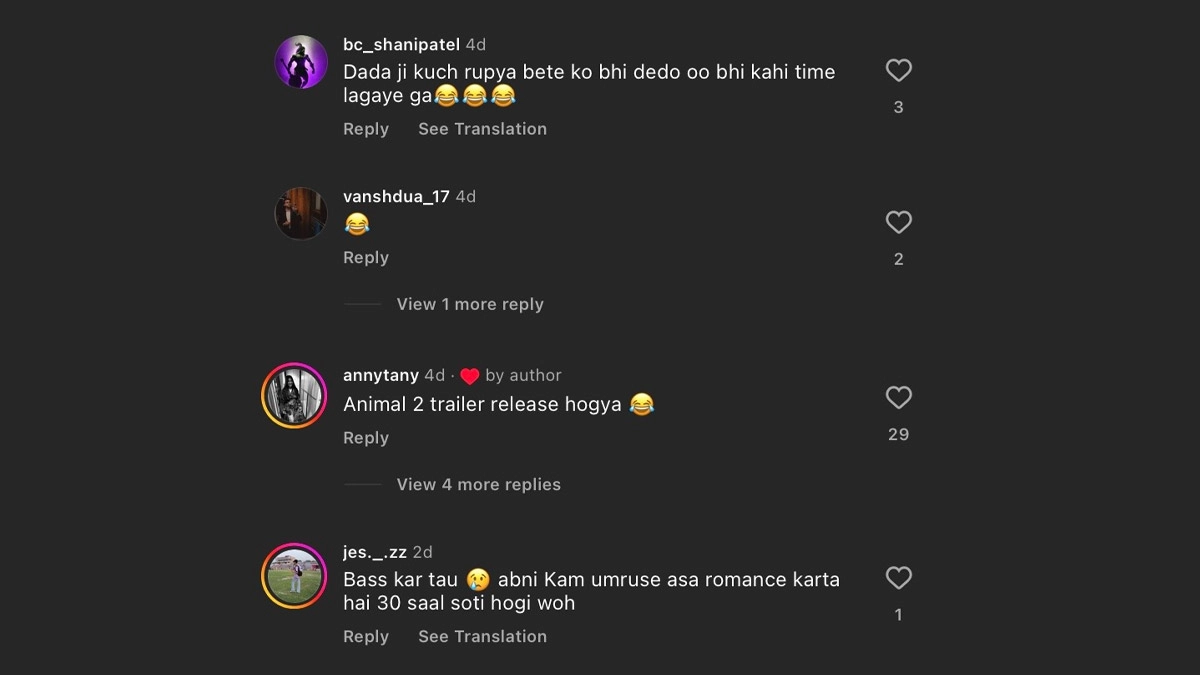The image size is (1200, 675).
Task: View jes._.zz's story ring avatar
Action: pos(294,576)
